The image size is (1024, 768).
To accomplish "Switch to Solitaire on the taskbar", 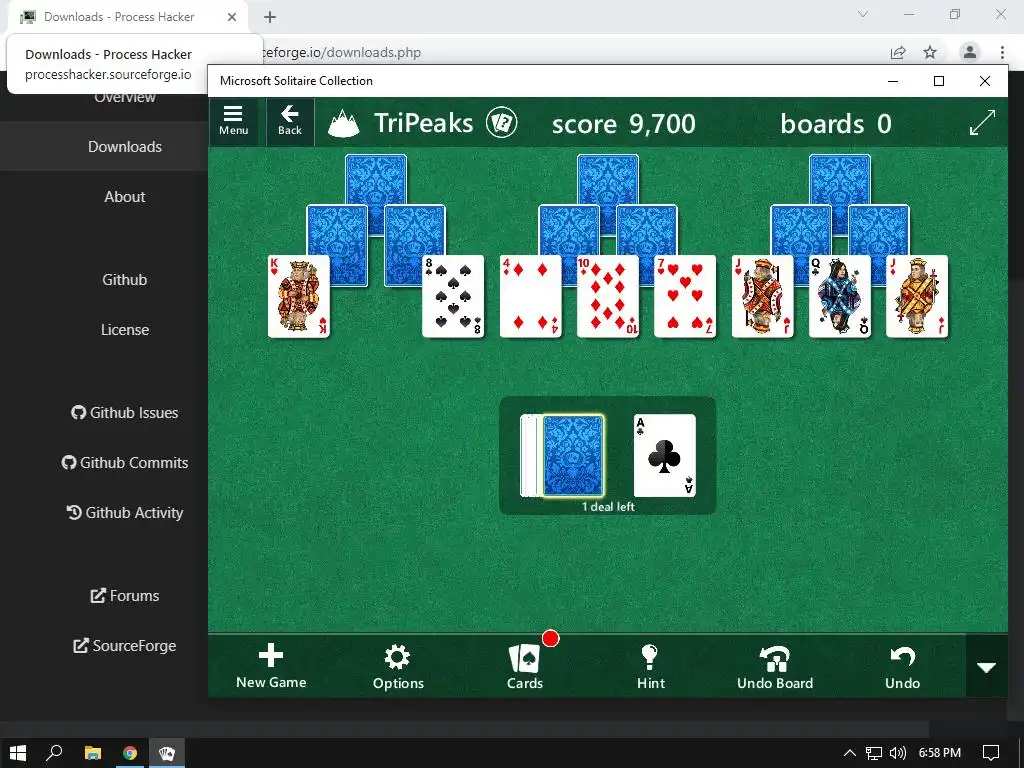I will (x=167, y=753).
